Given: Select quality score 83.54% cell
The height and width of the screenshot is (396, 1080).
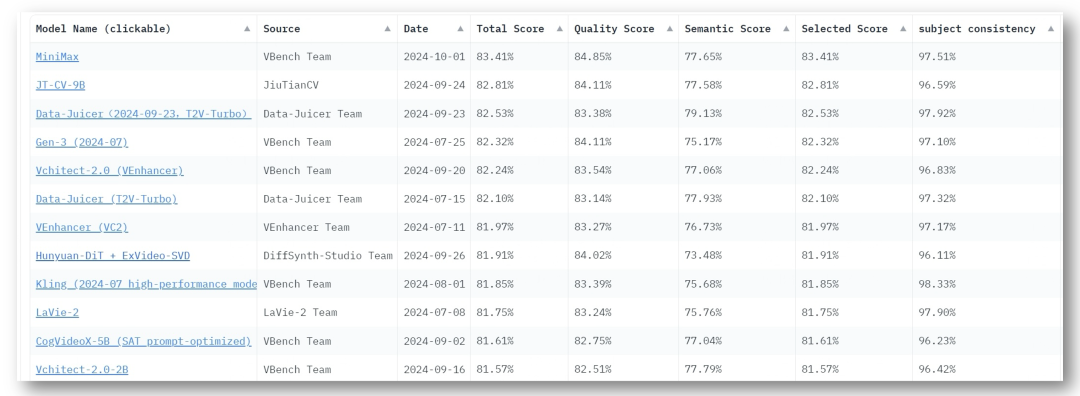Looking at the screenshot, I should coord(623,170).
